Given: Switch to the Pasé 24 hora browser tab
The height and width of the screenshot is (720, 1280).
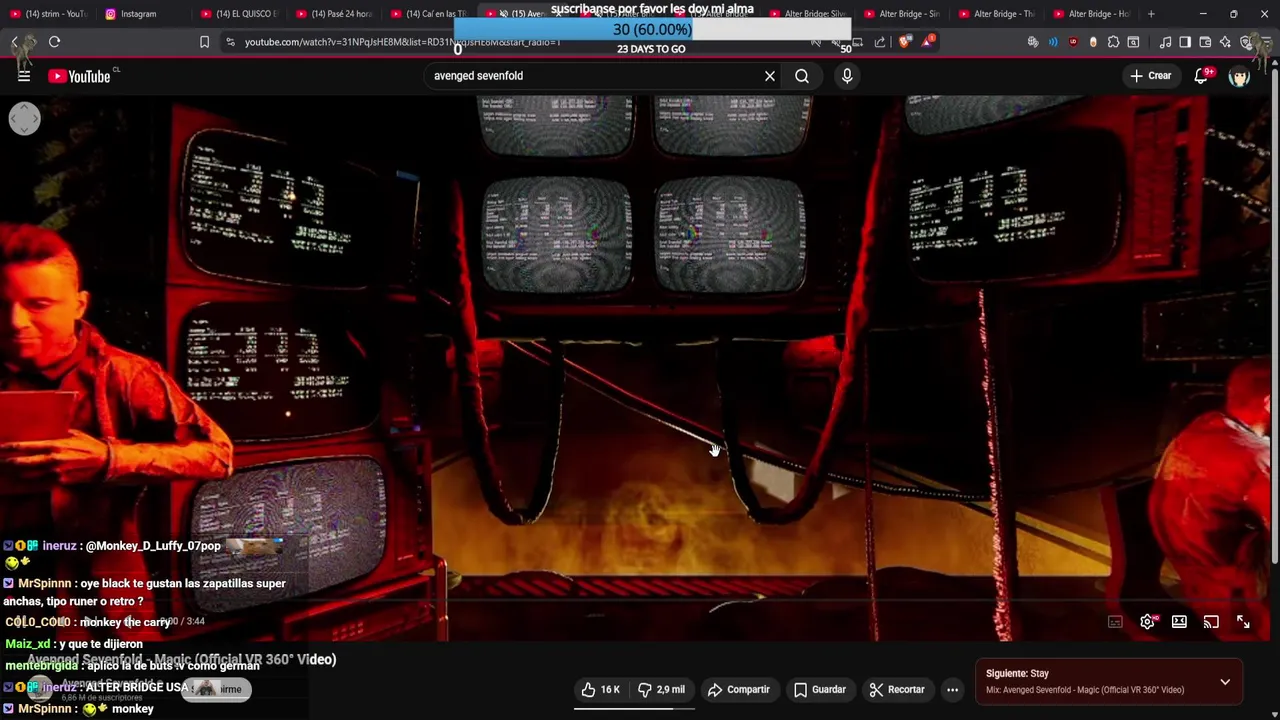Looking at the screenshot, I should (x=333, y=14).
